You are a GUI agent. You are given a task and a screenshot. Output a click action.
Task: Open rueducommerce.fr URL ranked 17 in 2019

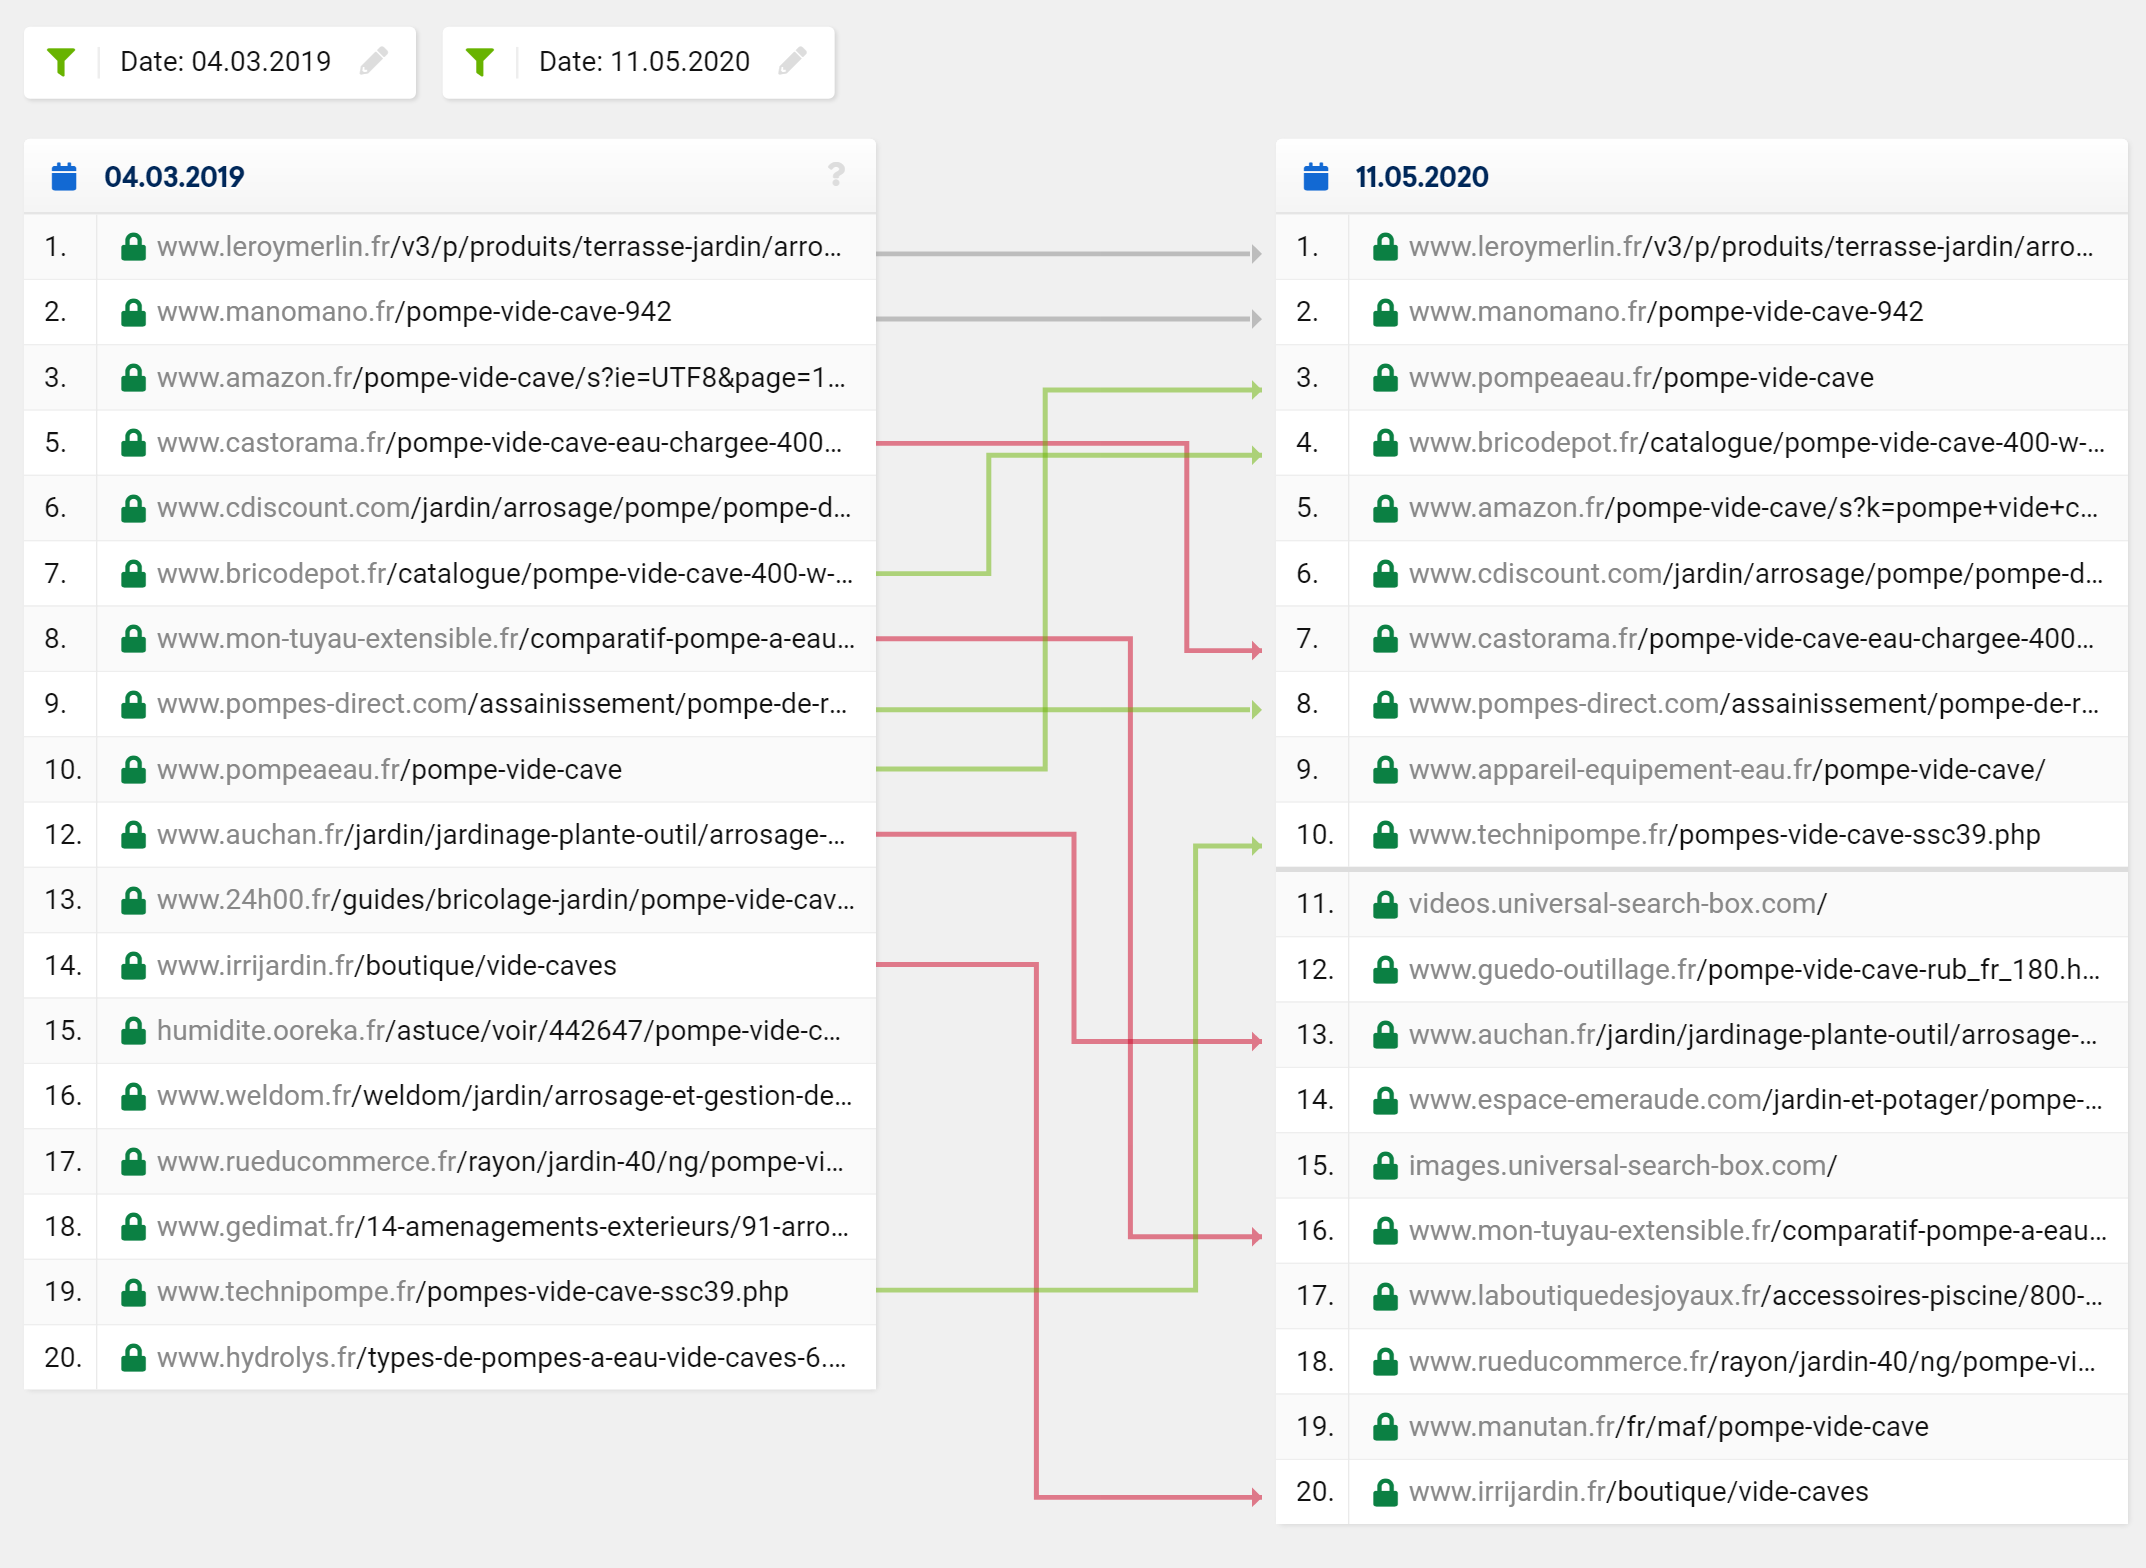tap(500, 1162)
